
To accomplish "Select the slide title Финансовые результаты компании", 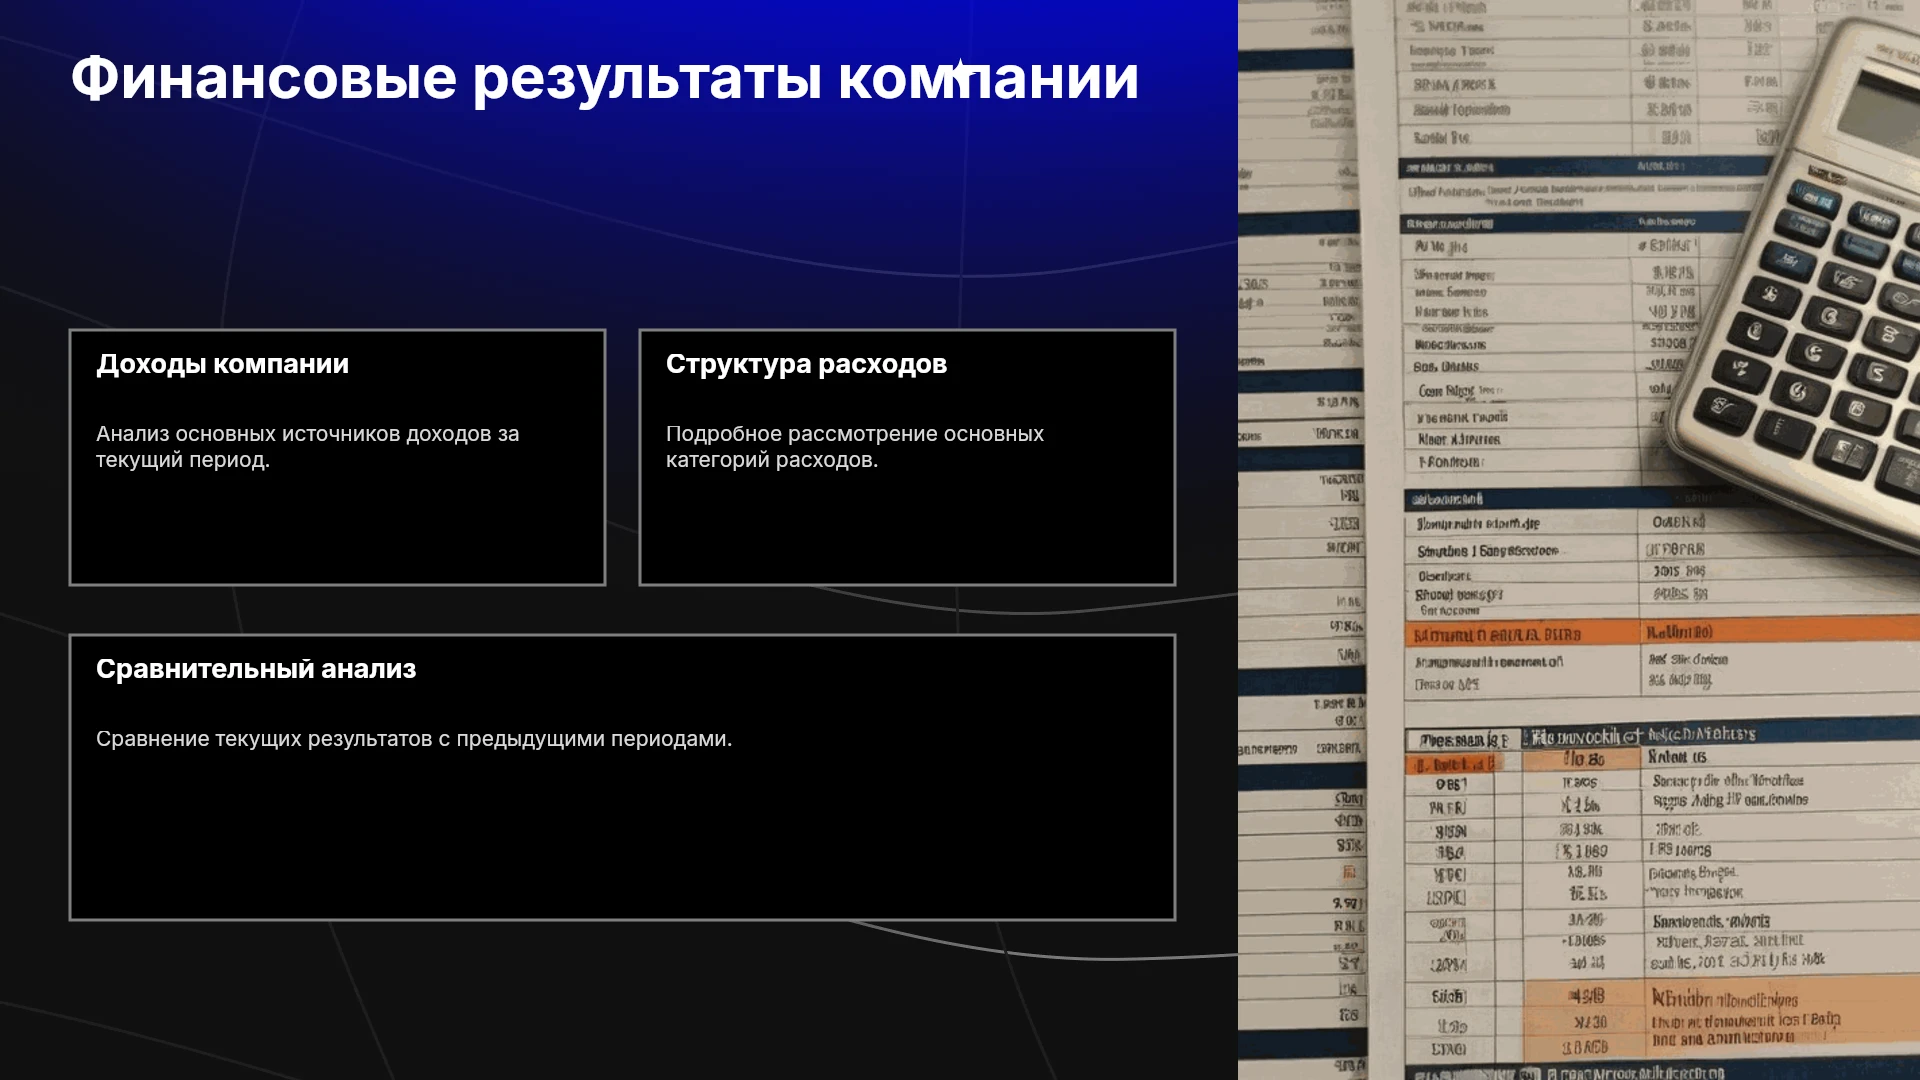I will [x=604, y=78].
